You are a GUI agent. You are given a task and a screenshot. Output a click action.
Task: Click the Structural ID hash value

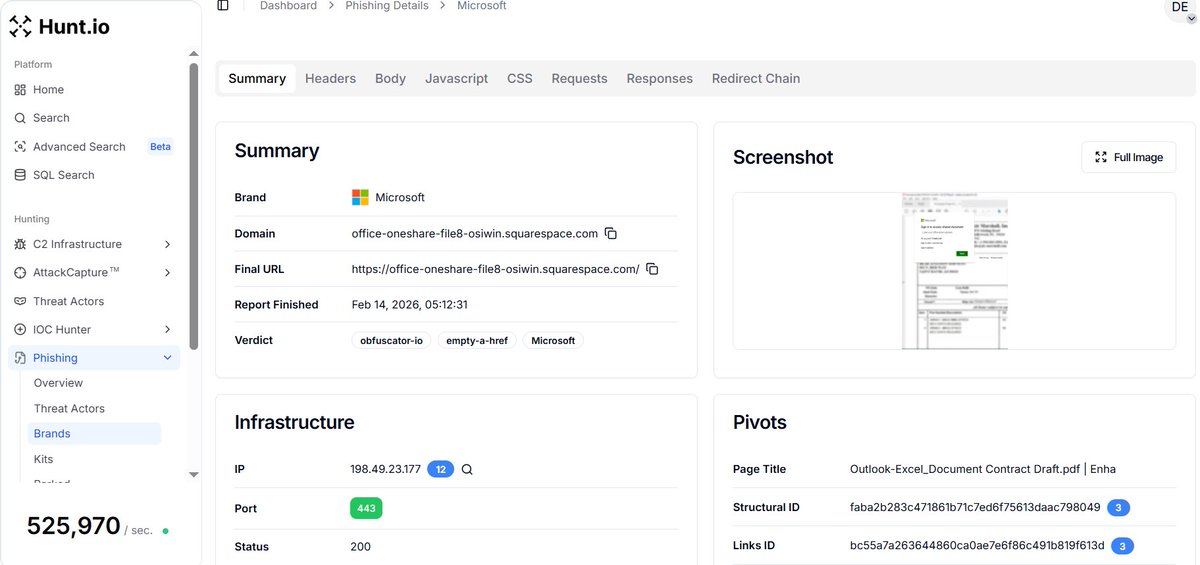coord(975,508)
